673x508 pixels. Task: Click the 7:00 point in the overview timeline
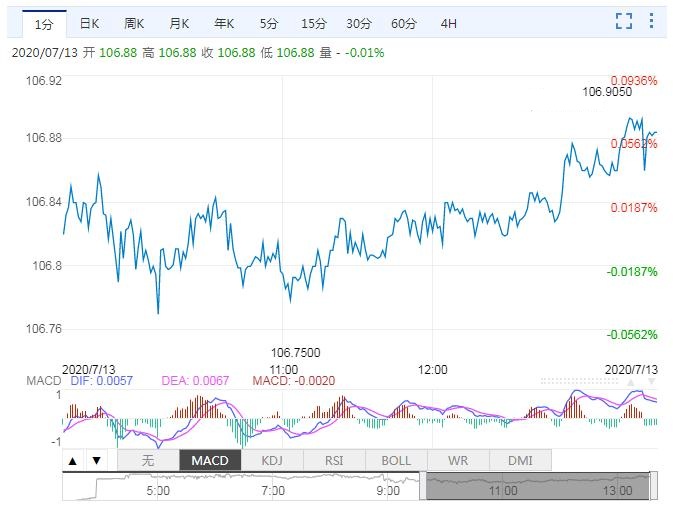(273, 490)
